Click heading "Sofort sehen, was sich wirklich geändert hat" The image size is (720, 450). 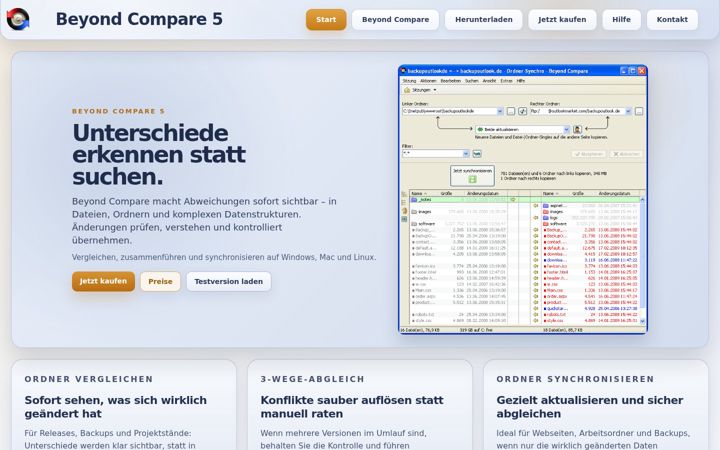coord(116,407)
